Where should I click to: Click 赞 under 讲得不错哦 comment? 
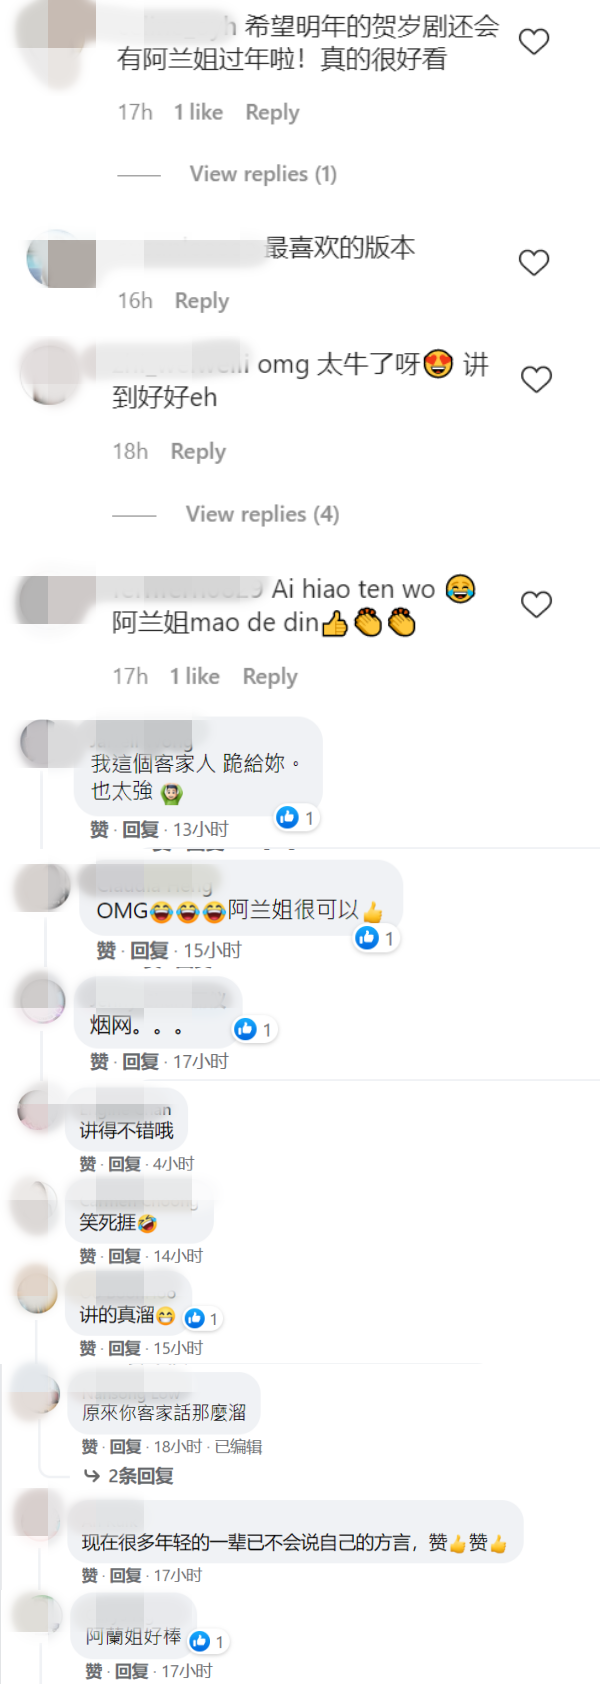[88, 1164]
